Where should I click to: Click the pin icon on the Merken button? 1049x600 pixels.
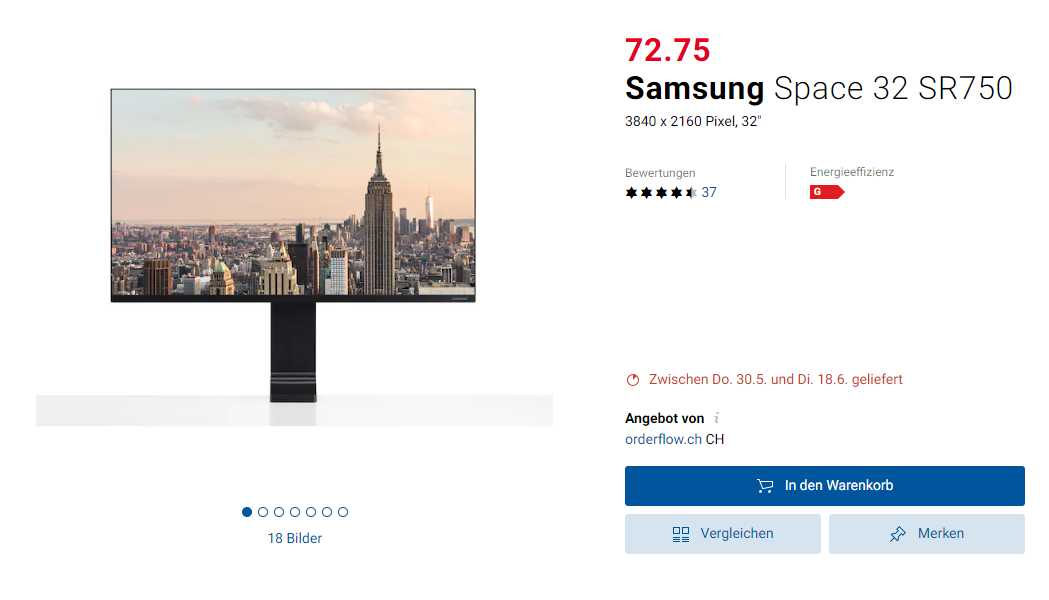click(898, 534)
